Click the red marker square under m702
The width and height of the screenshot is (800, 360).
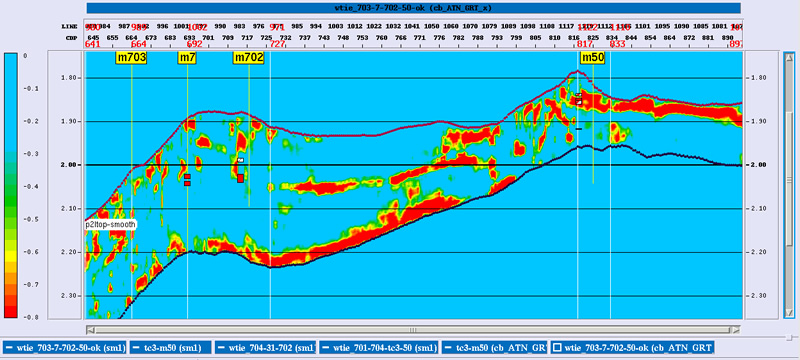click(240, 178)
